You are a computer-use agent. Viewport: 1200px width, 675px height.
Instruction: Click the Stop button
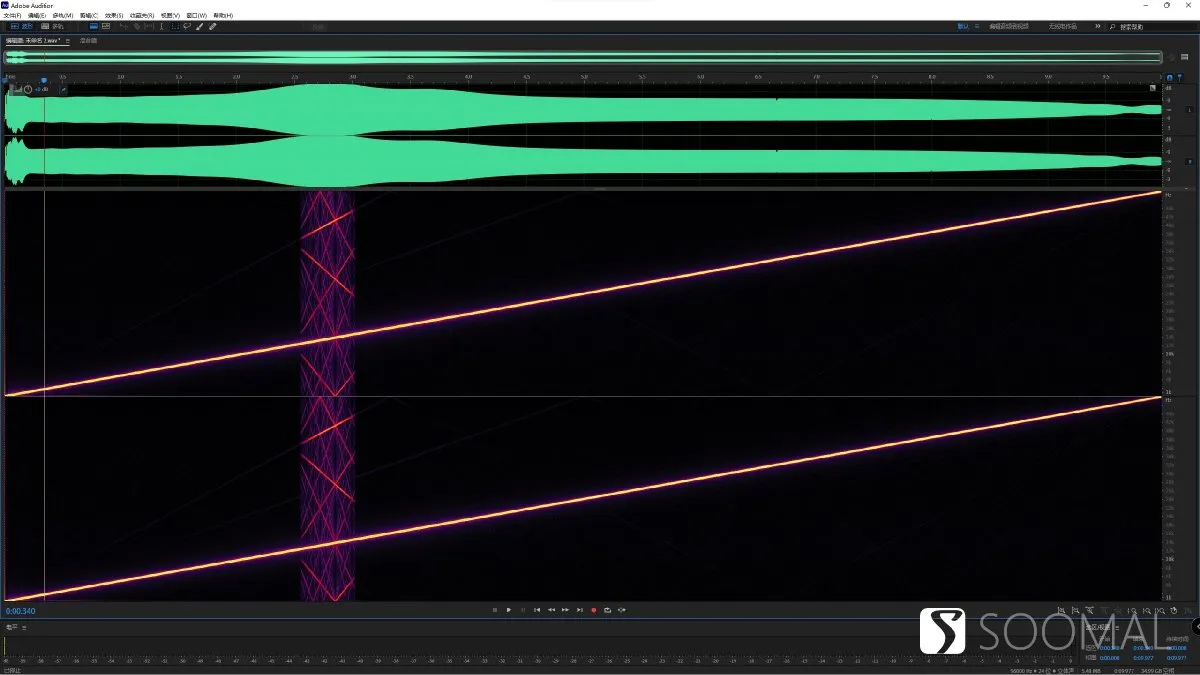point(494,609)
